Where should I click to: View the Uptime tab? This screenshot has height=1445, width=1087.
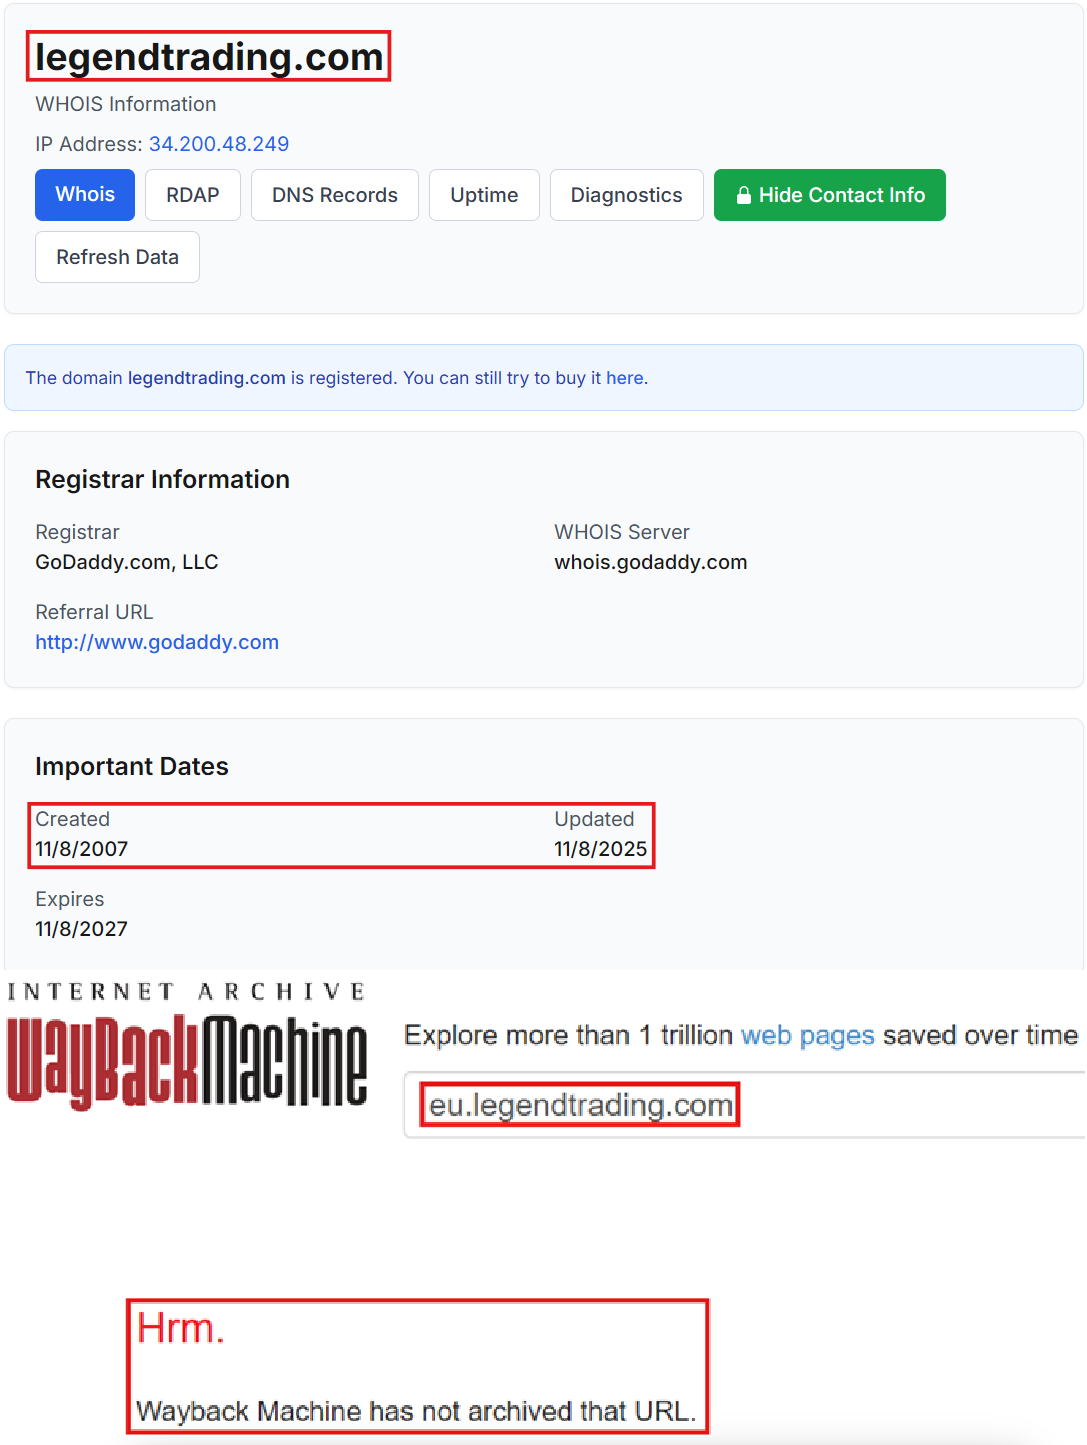pyautogui.click(x=484, y=195)
